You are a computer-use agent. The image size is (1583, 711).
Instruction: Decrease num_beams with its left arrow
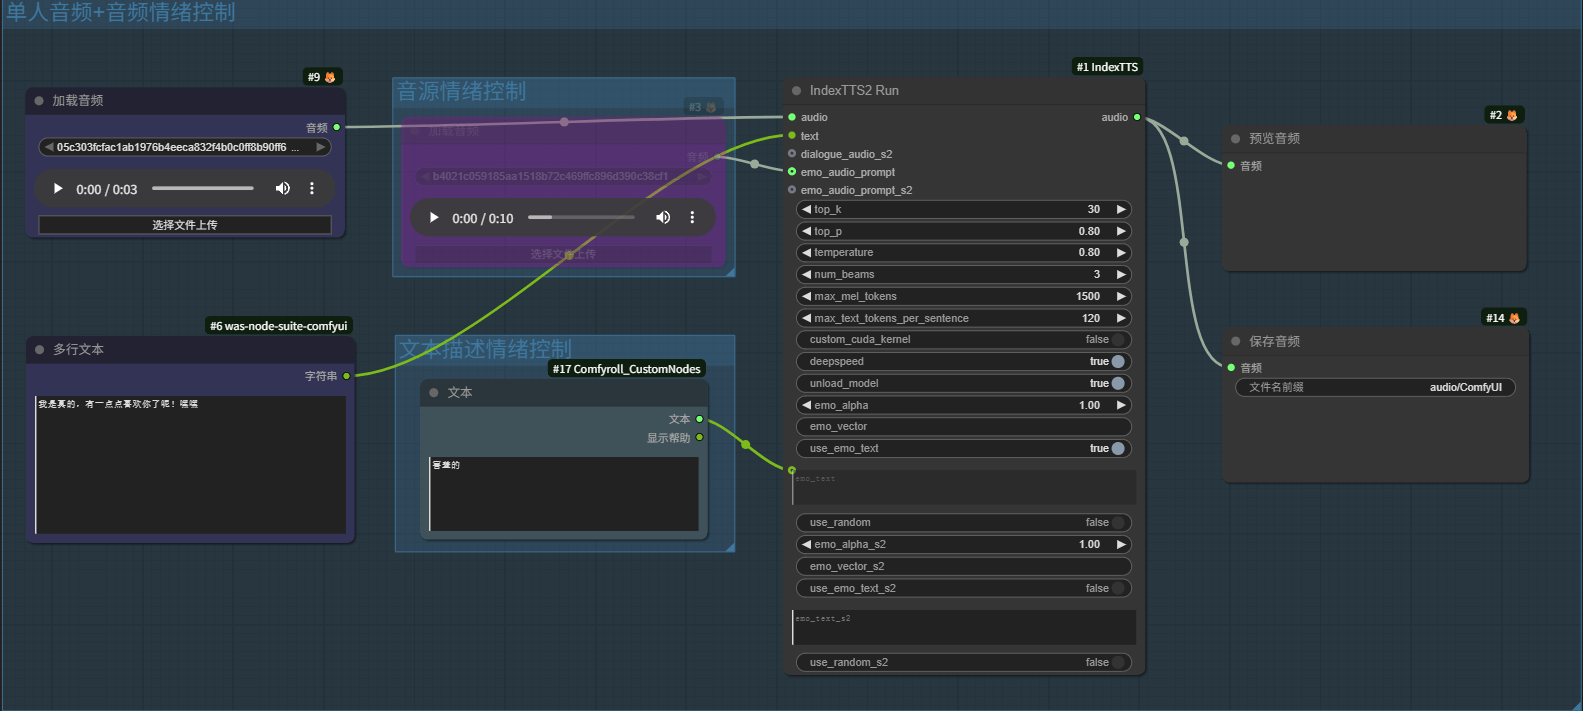pyautogui.click(x=806, y=275)
